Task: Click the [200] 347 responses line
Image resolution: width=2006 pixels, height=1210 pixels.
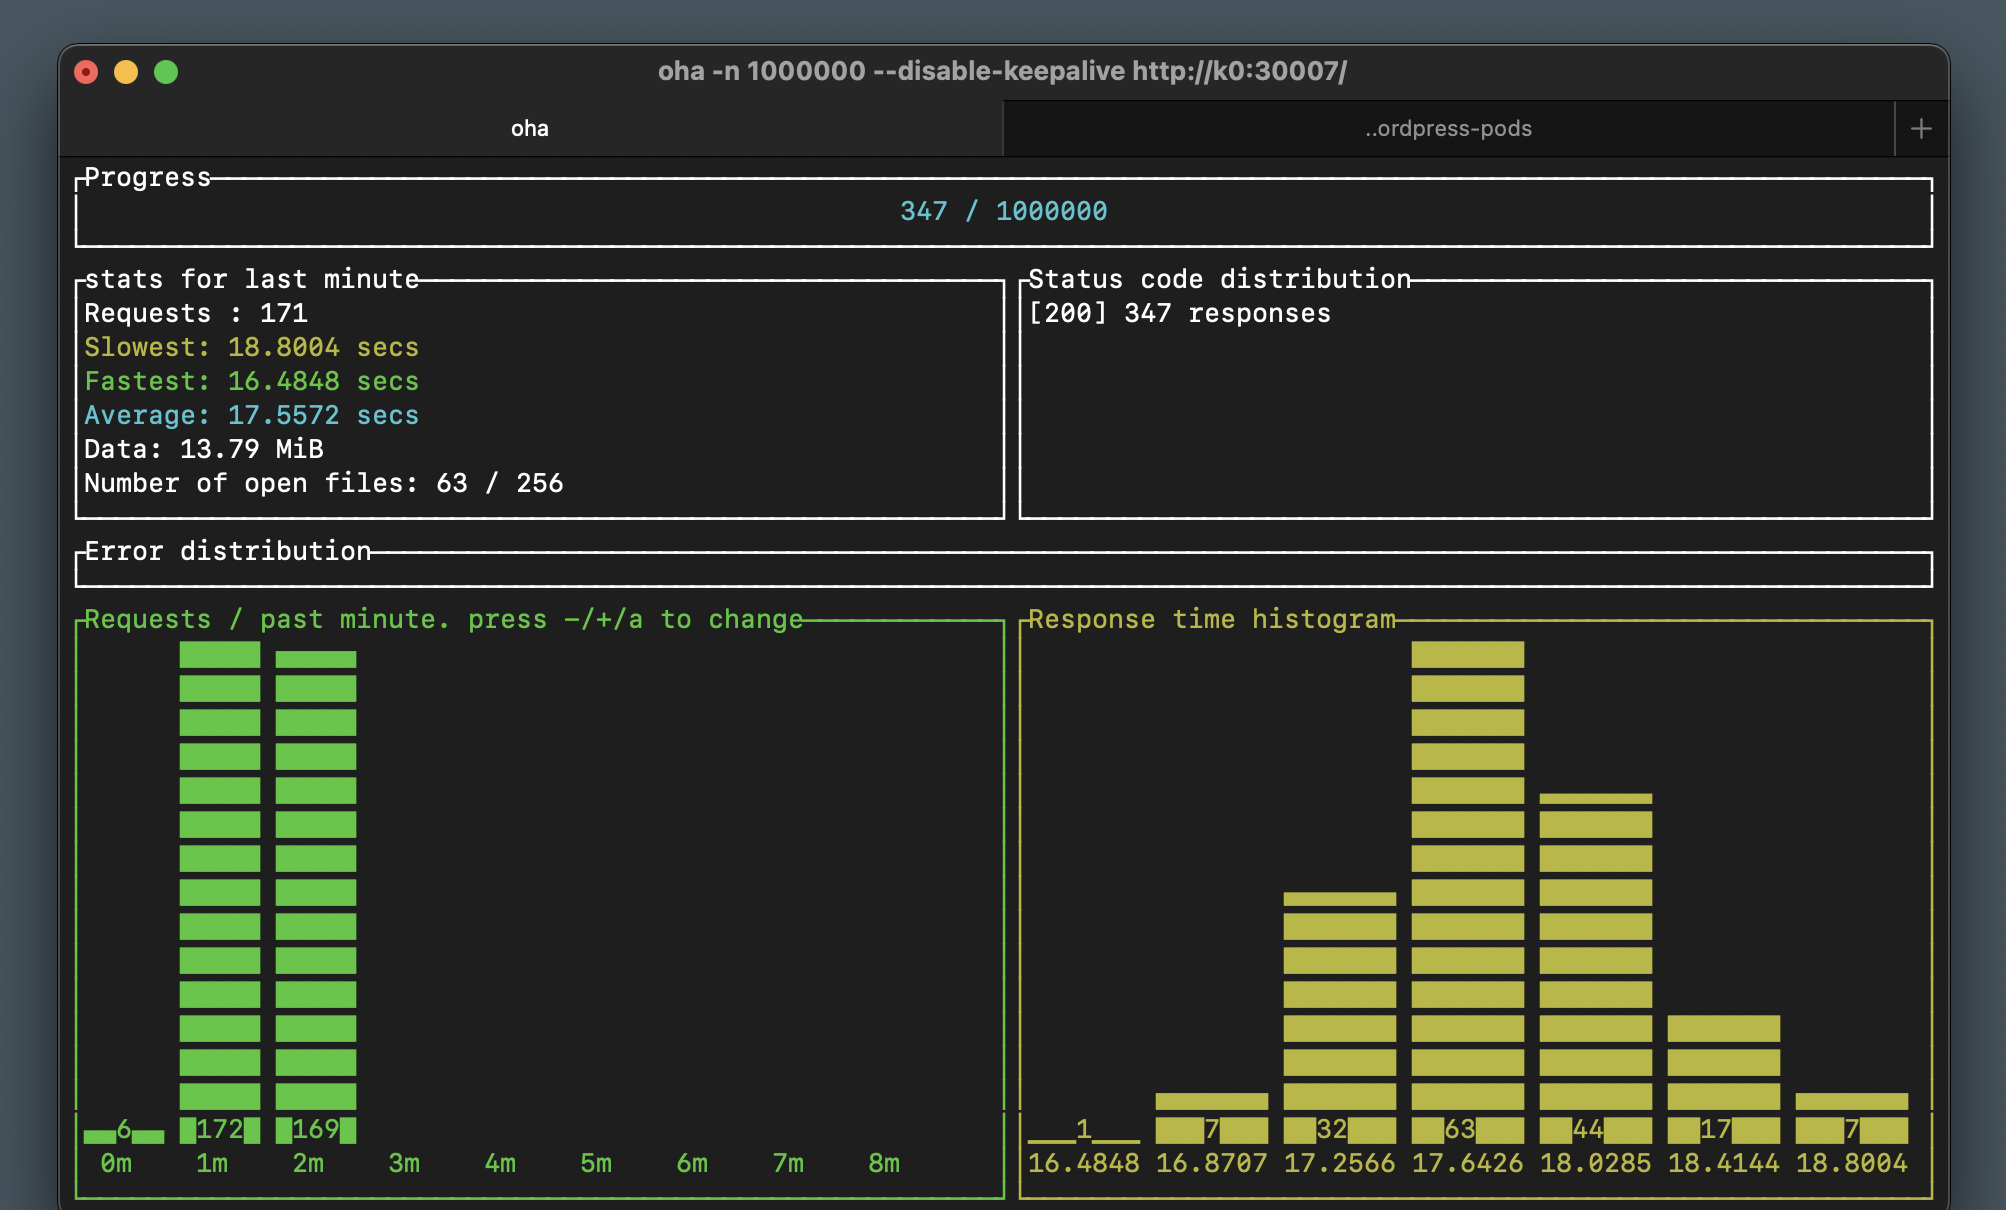Action: [x=1180, y=313]
